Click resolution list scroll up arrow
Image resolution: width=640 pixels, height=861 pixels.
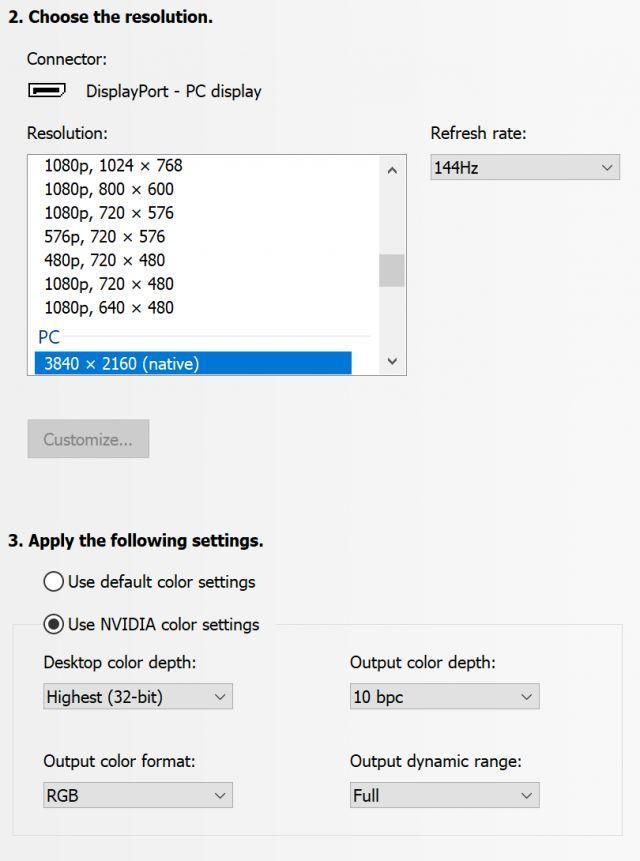click(392, 170)
